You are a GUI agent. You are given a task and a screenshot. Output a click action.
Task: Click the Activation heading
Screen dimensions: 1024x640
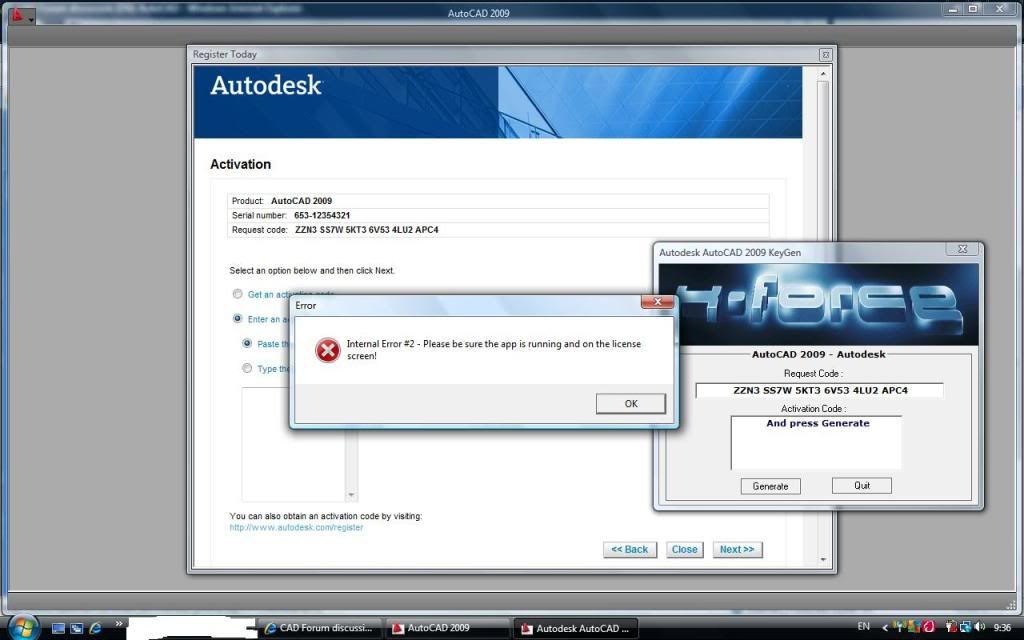(x=240, y=165)
